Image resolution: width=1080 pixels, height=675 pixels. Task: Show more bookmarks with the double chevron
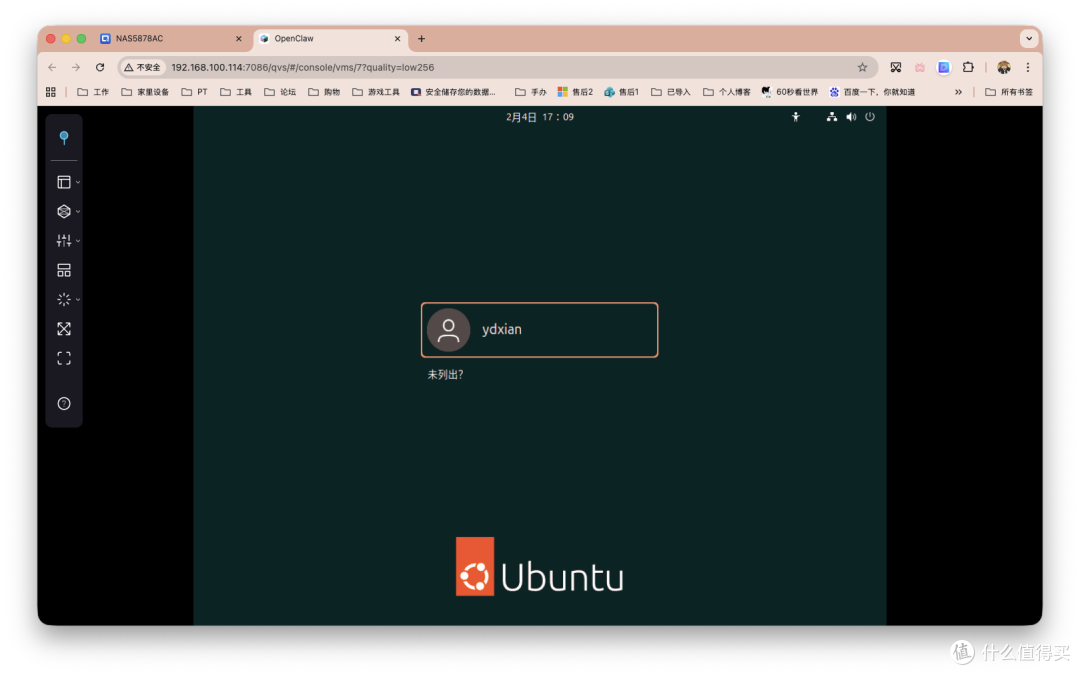(x=958, y=92)
